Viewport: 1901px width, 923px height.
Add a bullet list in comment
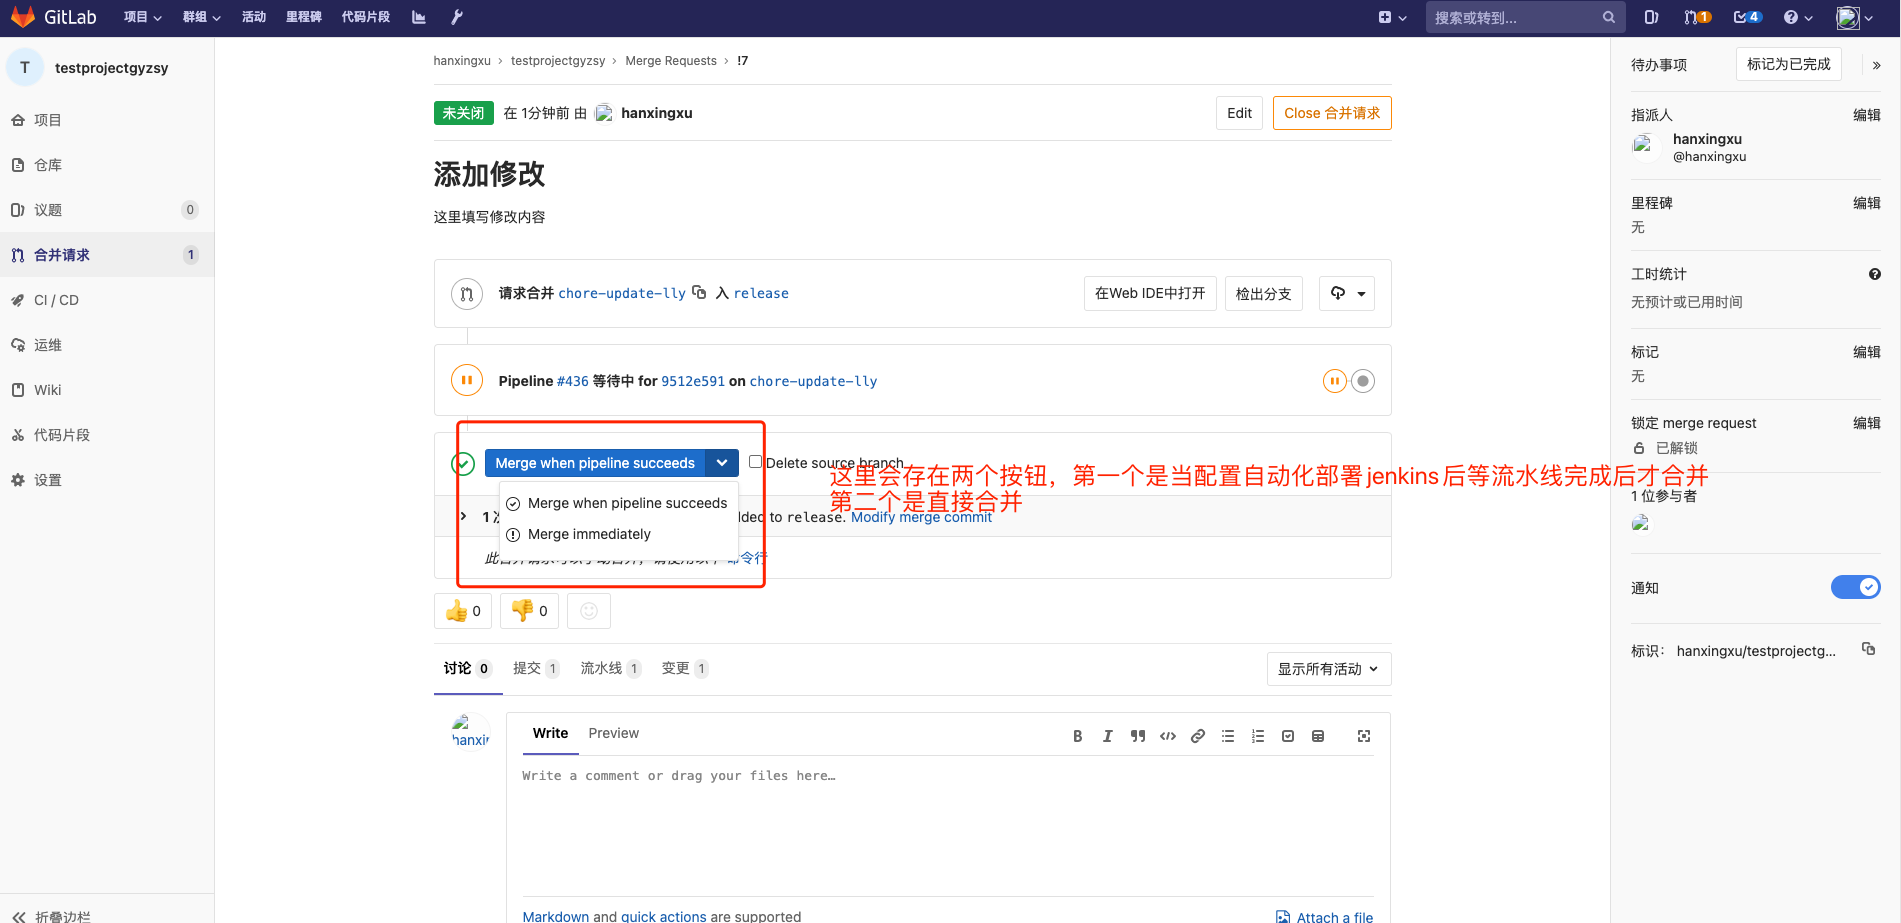point(1228,736)
